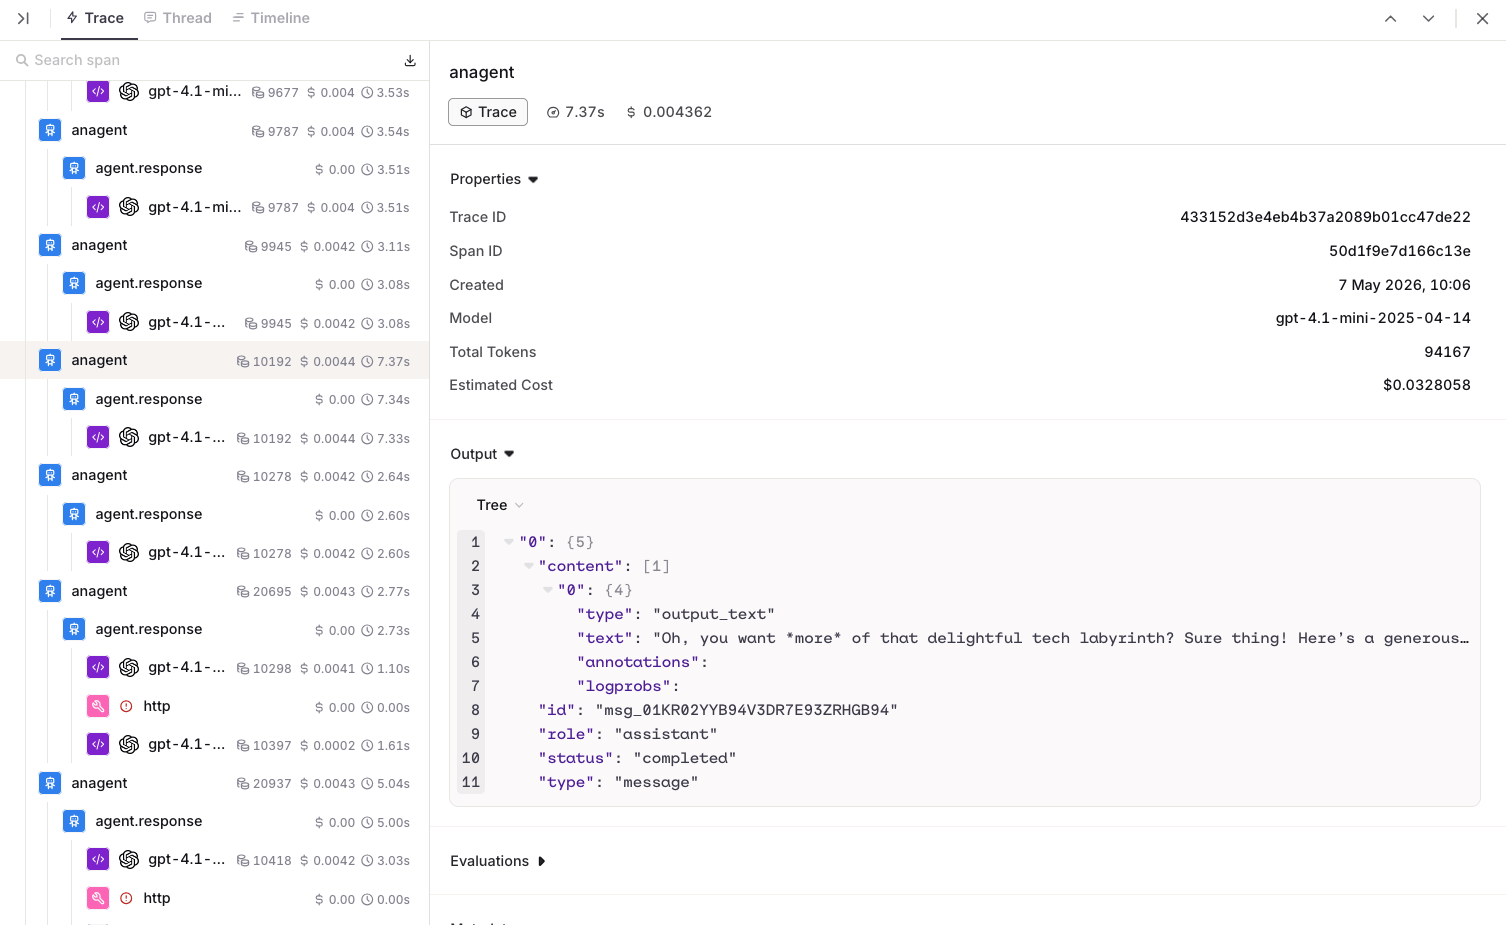The width and height of the screenshot is (1506, 925).
Task: Click the purple code icon of the 3.53s gpt-4.1 row
Action: (x=98, y=91)
